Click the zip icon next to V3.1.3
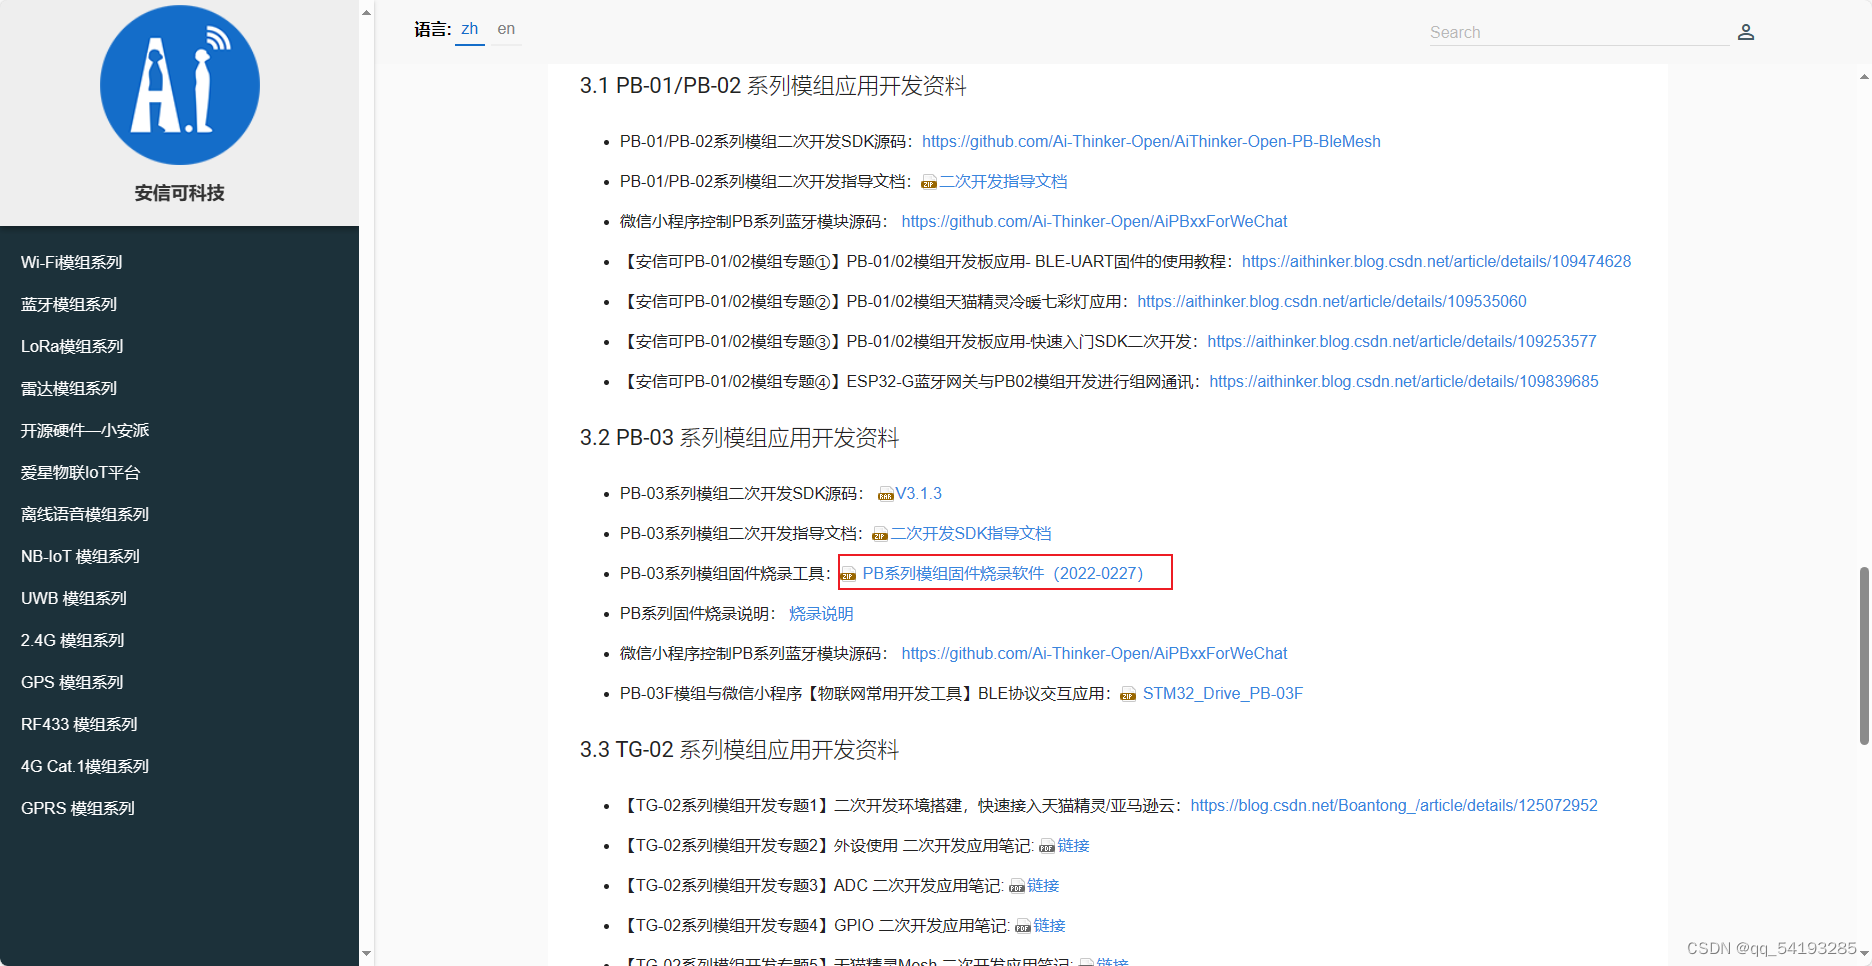Viewport: 1872px width, 966px height. pos(885,493)
